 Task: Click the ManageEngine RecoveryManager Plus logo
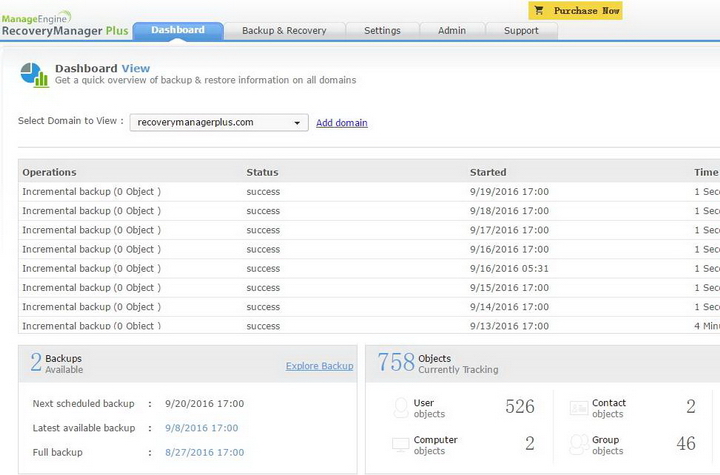point(65,24)
